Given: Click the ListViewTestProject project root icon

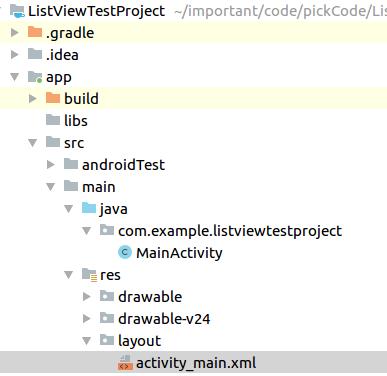Looking at the screenshot, I should point(17,11).
